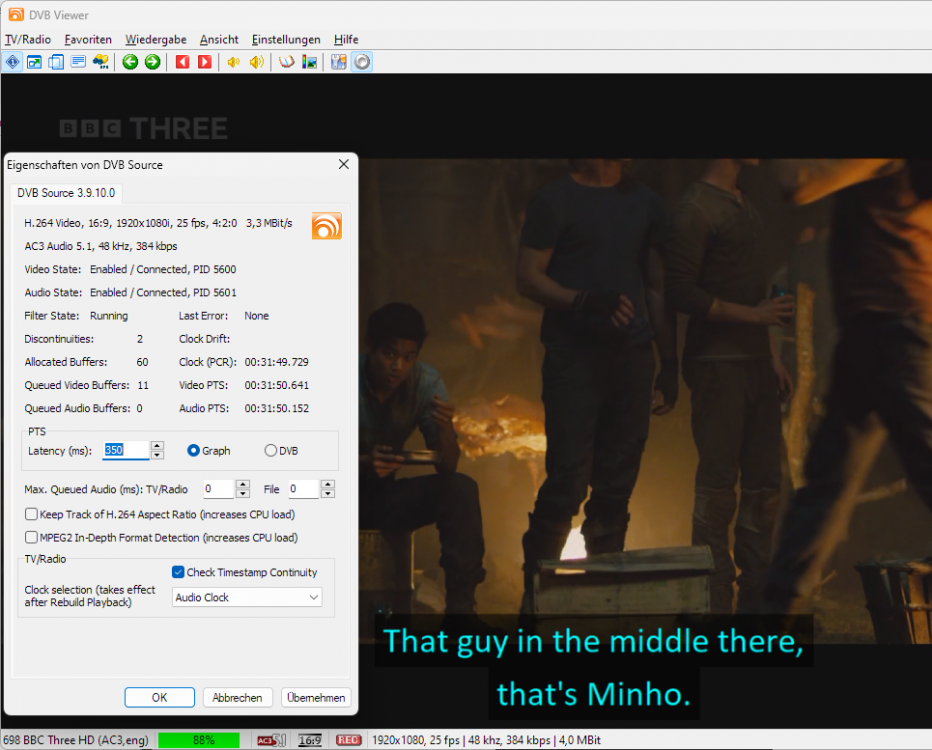The height and width of the screenshot is (750, 932).
Task: Increase Latency value with up spinner
Action: tap(157, 445)
